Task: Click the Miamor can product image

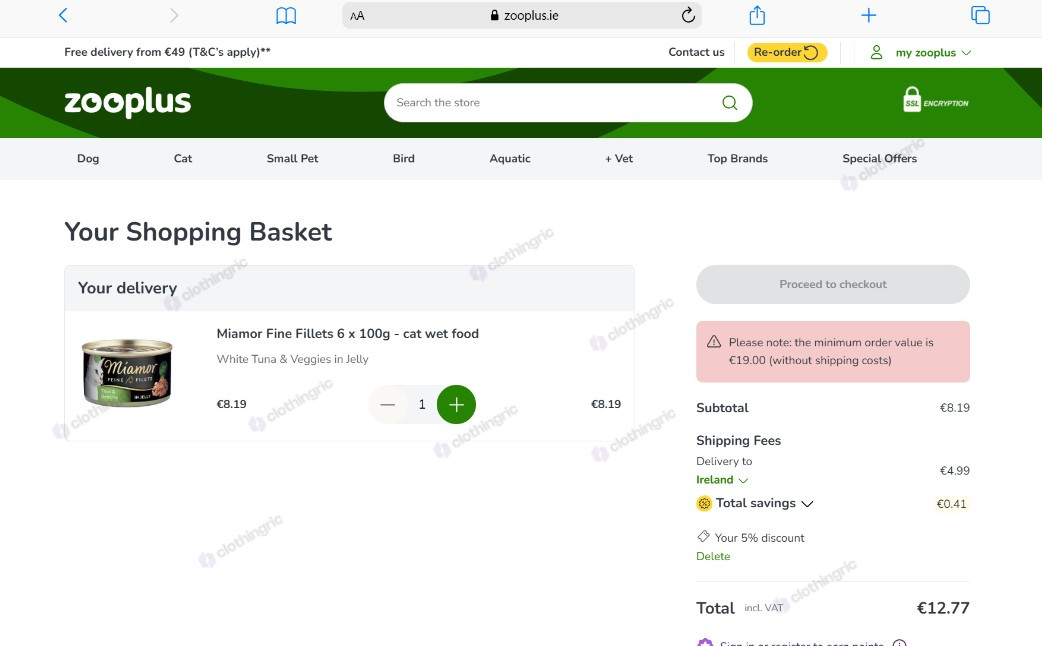Action: click(127, 372)
